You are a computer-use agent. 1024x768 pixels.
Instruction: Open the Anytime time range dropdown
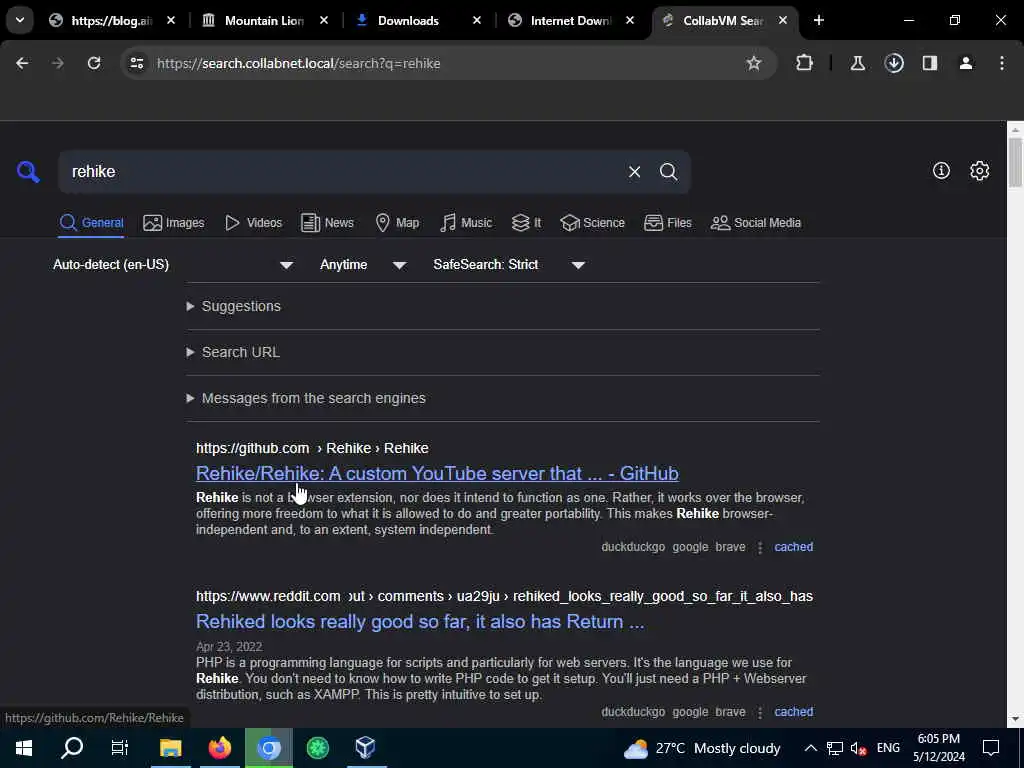363,264
